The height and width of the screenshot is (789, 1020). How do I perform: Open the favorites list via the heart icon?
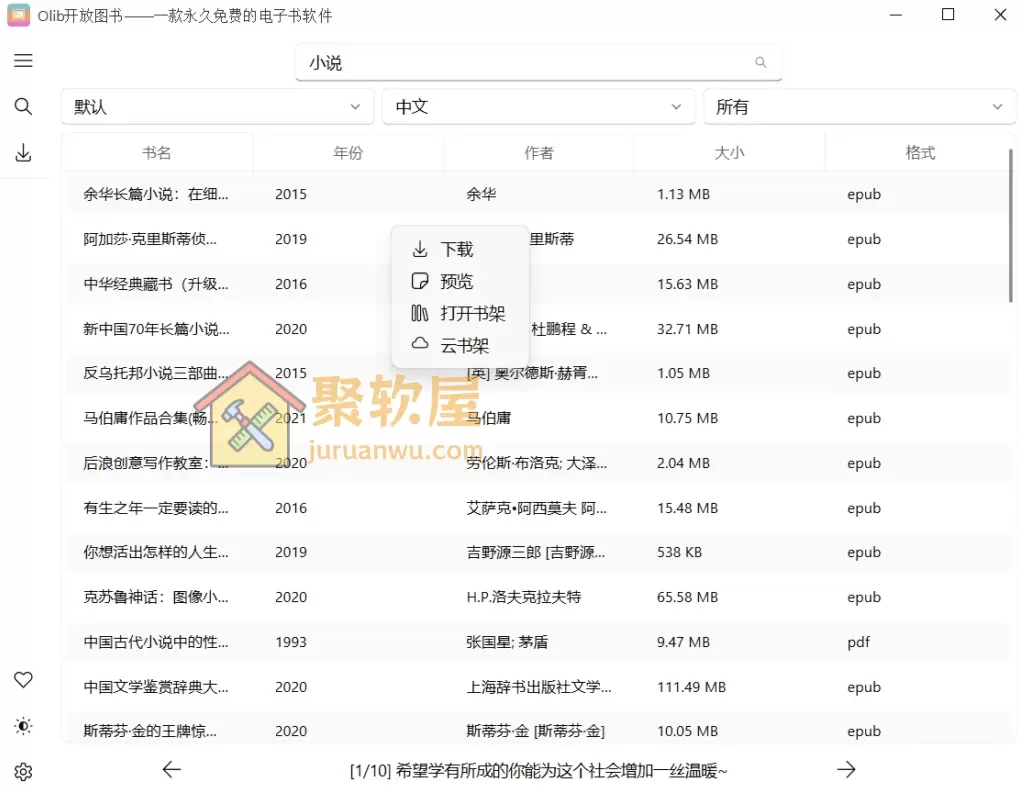point(23,679)
